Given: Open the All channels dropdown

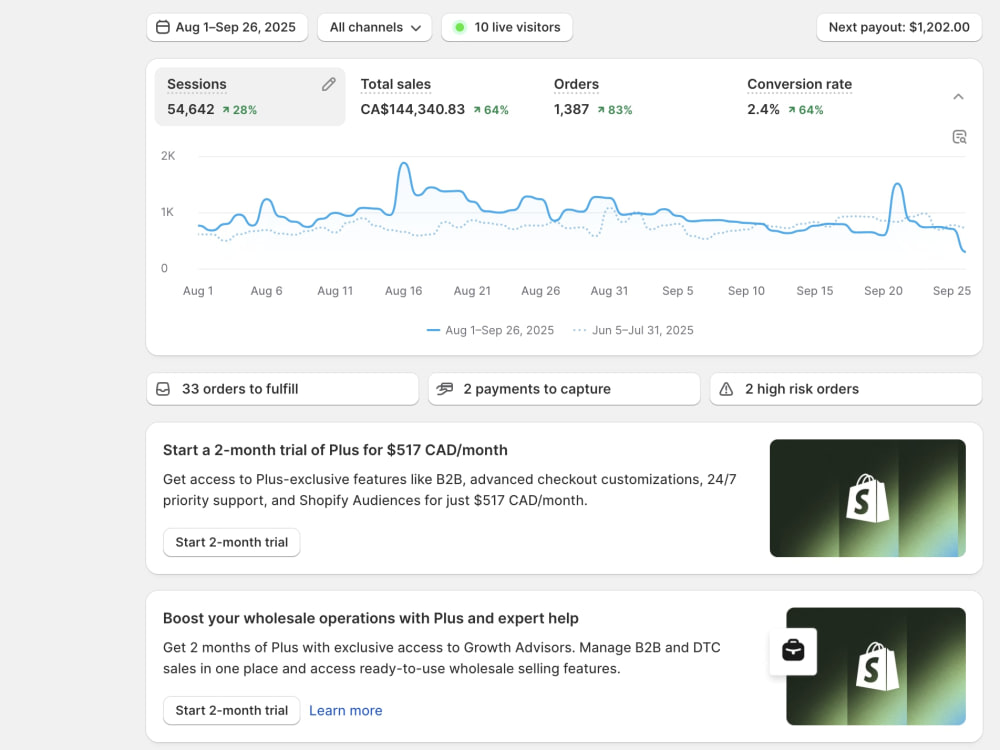Looking at the screenshot, I should [x=374, y=27].
